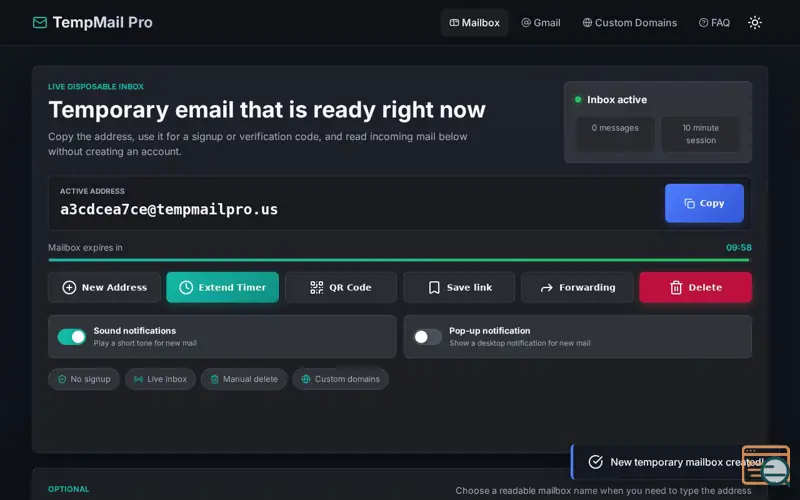Switch to the Gmail nav tab
Viewport: 800px width, 500px height.
point(540,22)
